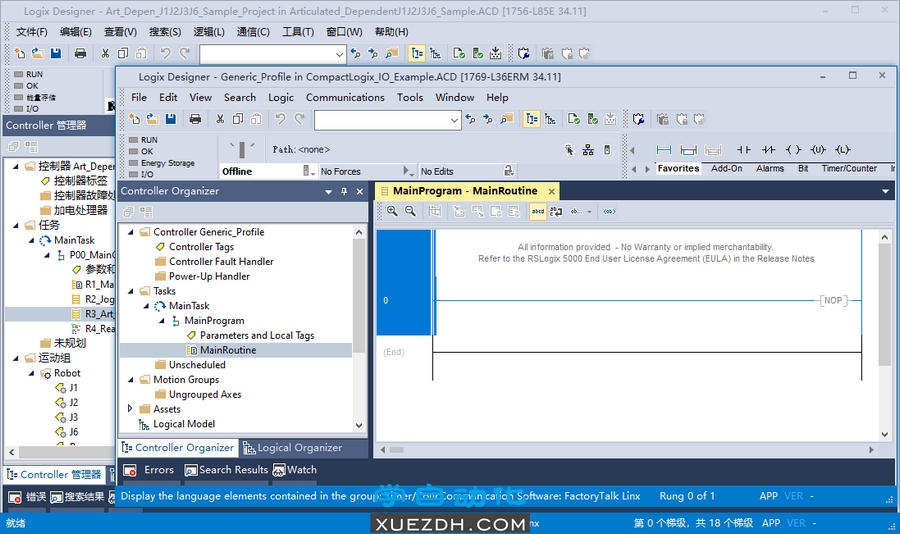Open search combo box dropdown in front toolbar
Image resolution: width=900 pixels, height=534 pixels.
pos(454,120)
